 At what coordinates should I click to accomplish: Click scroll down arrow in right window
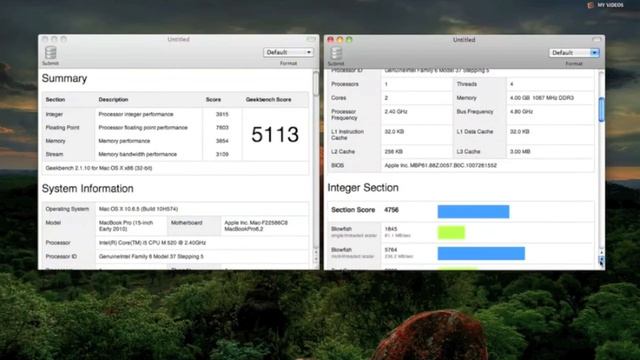[x=602, y=260]
